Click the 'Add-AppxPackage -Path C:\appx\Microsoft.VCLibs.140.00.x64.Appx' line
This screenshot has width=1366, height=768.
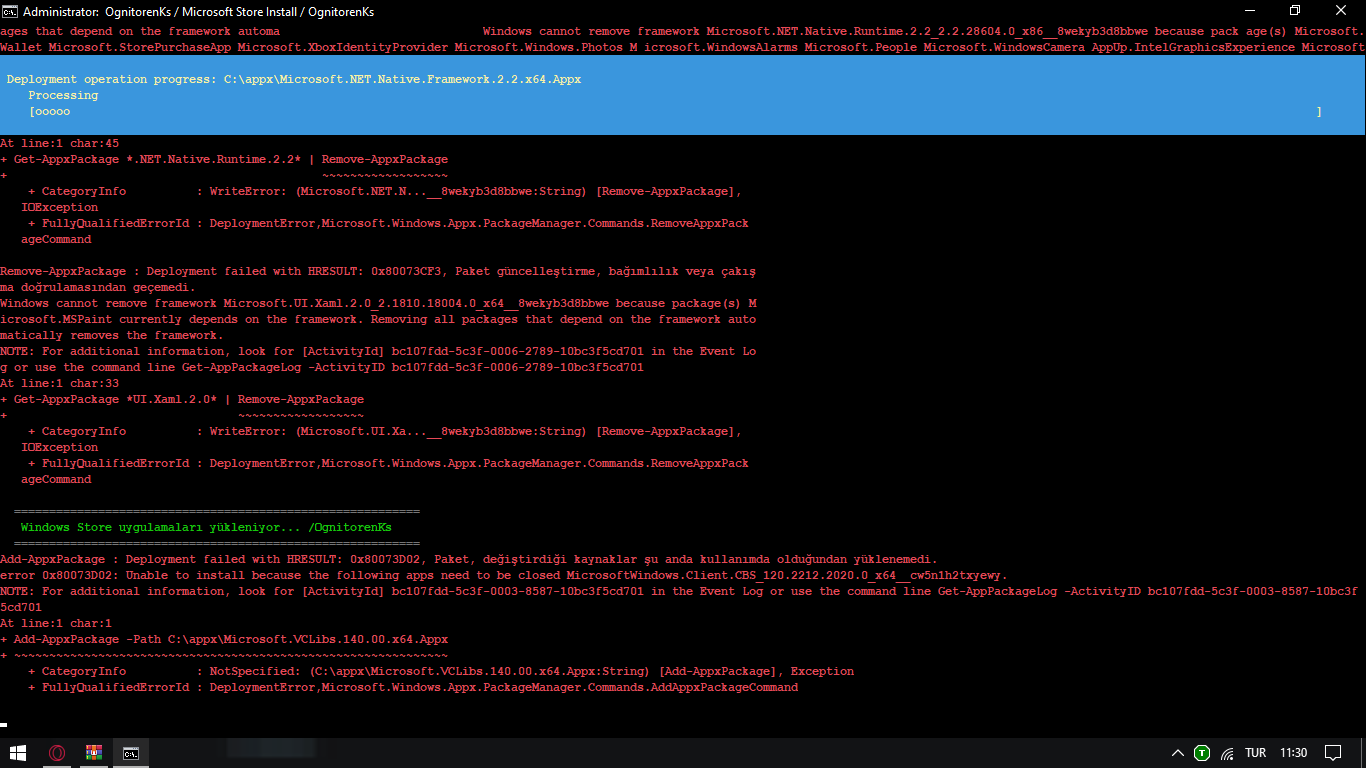click(224, 639)
